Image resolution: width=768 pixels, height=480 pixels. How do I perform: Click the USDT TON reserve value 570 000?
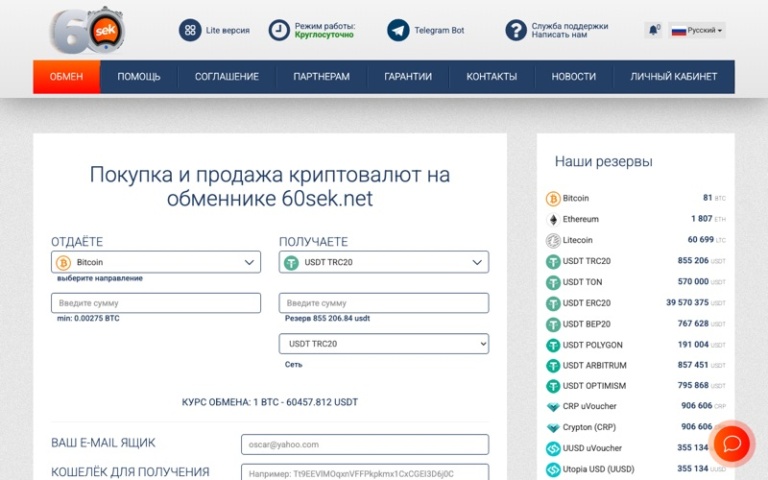coord(693,282)
